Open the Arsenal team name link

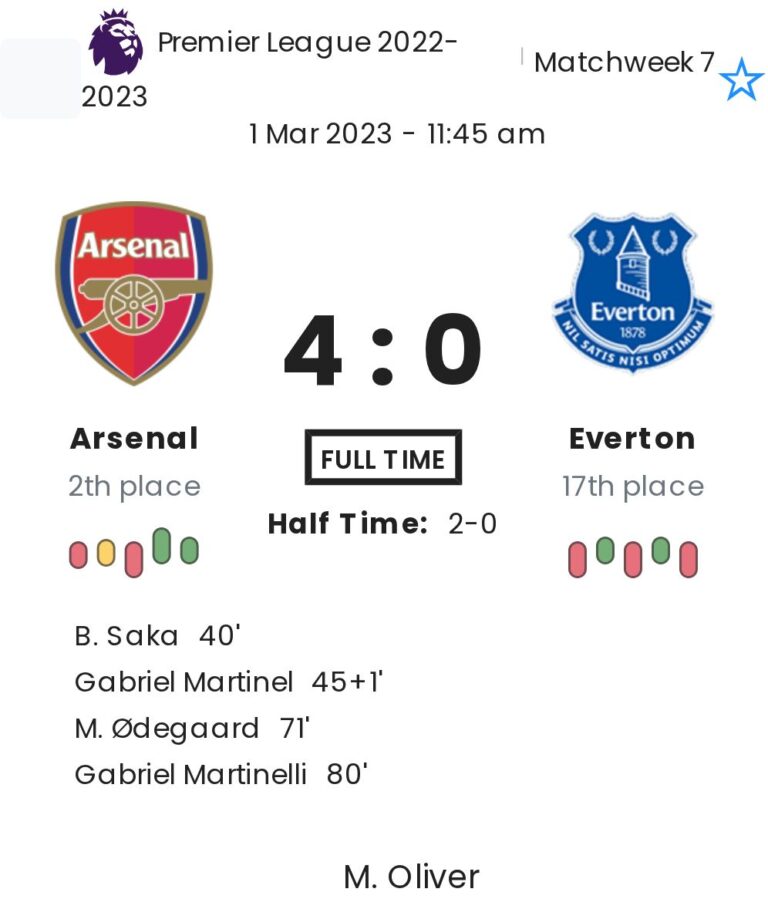[x=134, y=438]
